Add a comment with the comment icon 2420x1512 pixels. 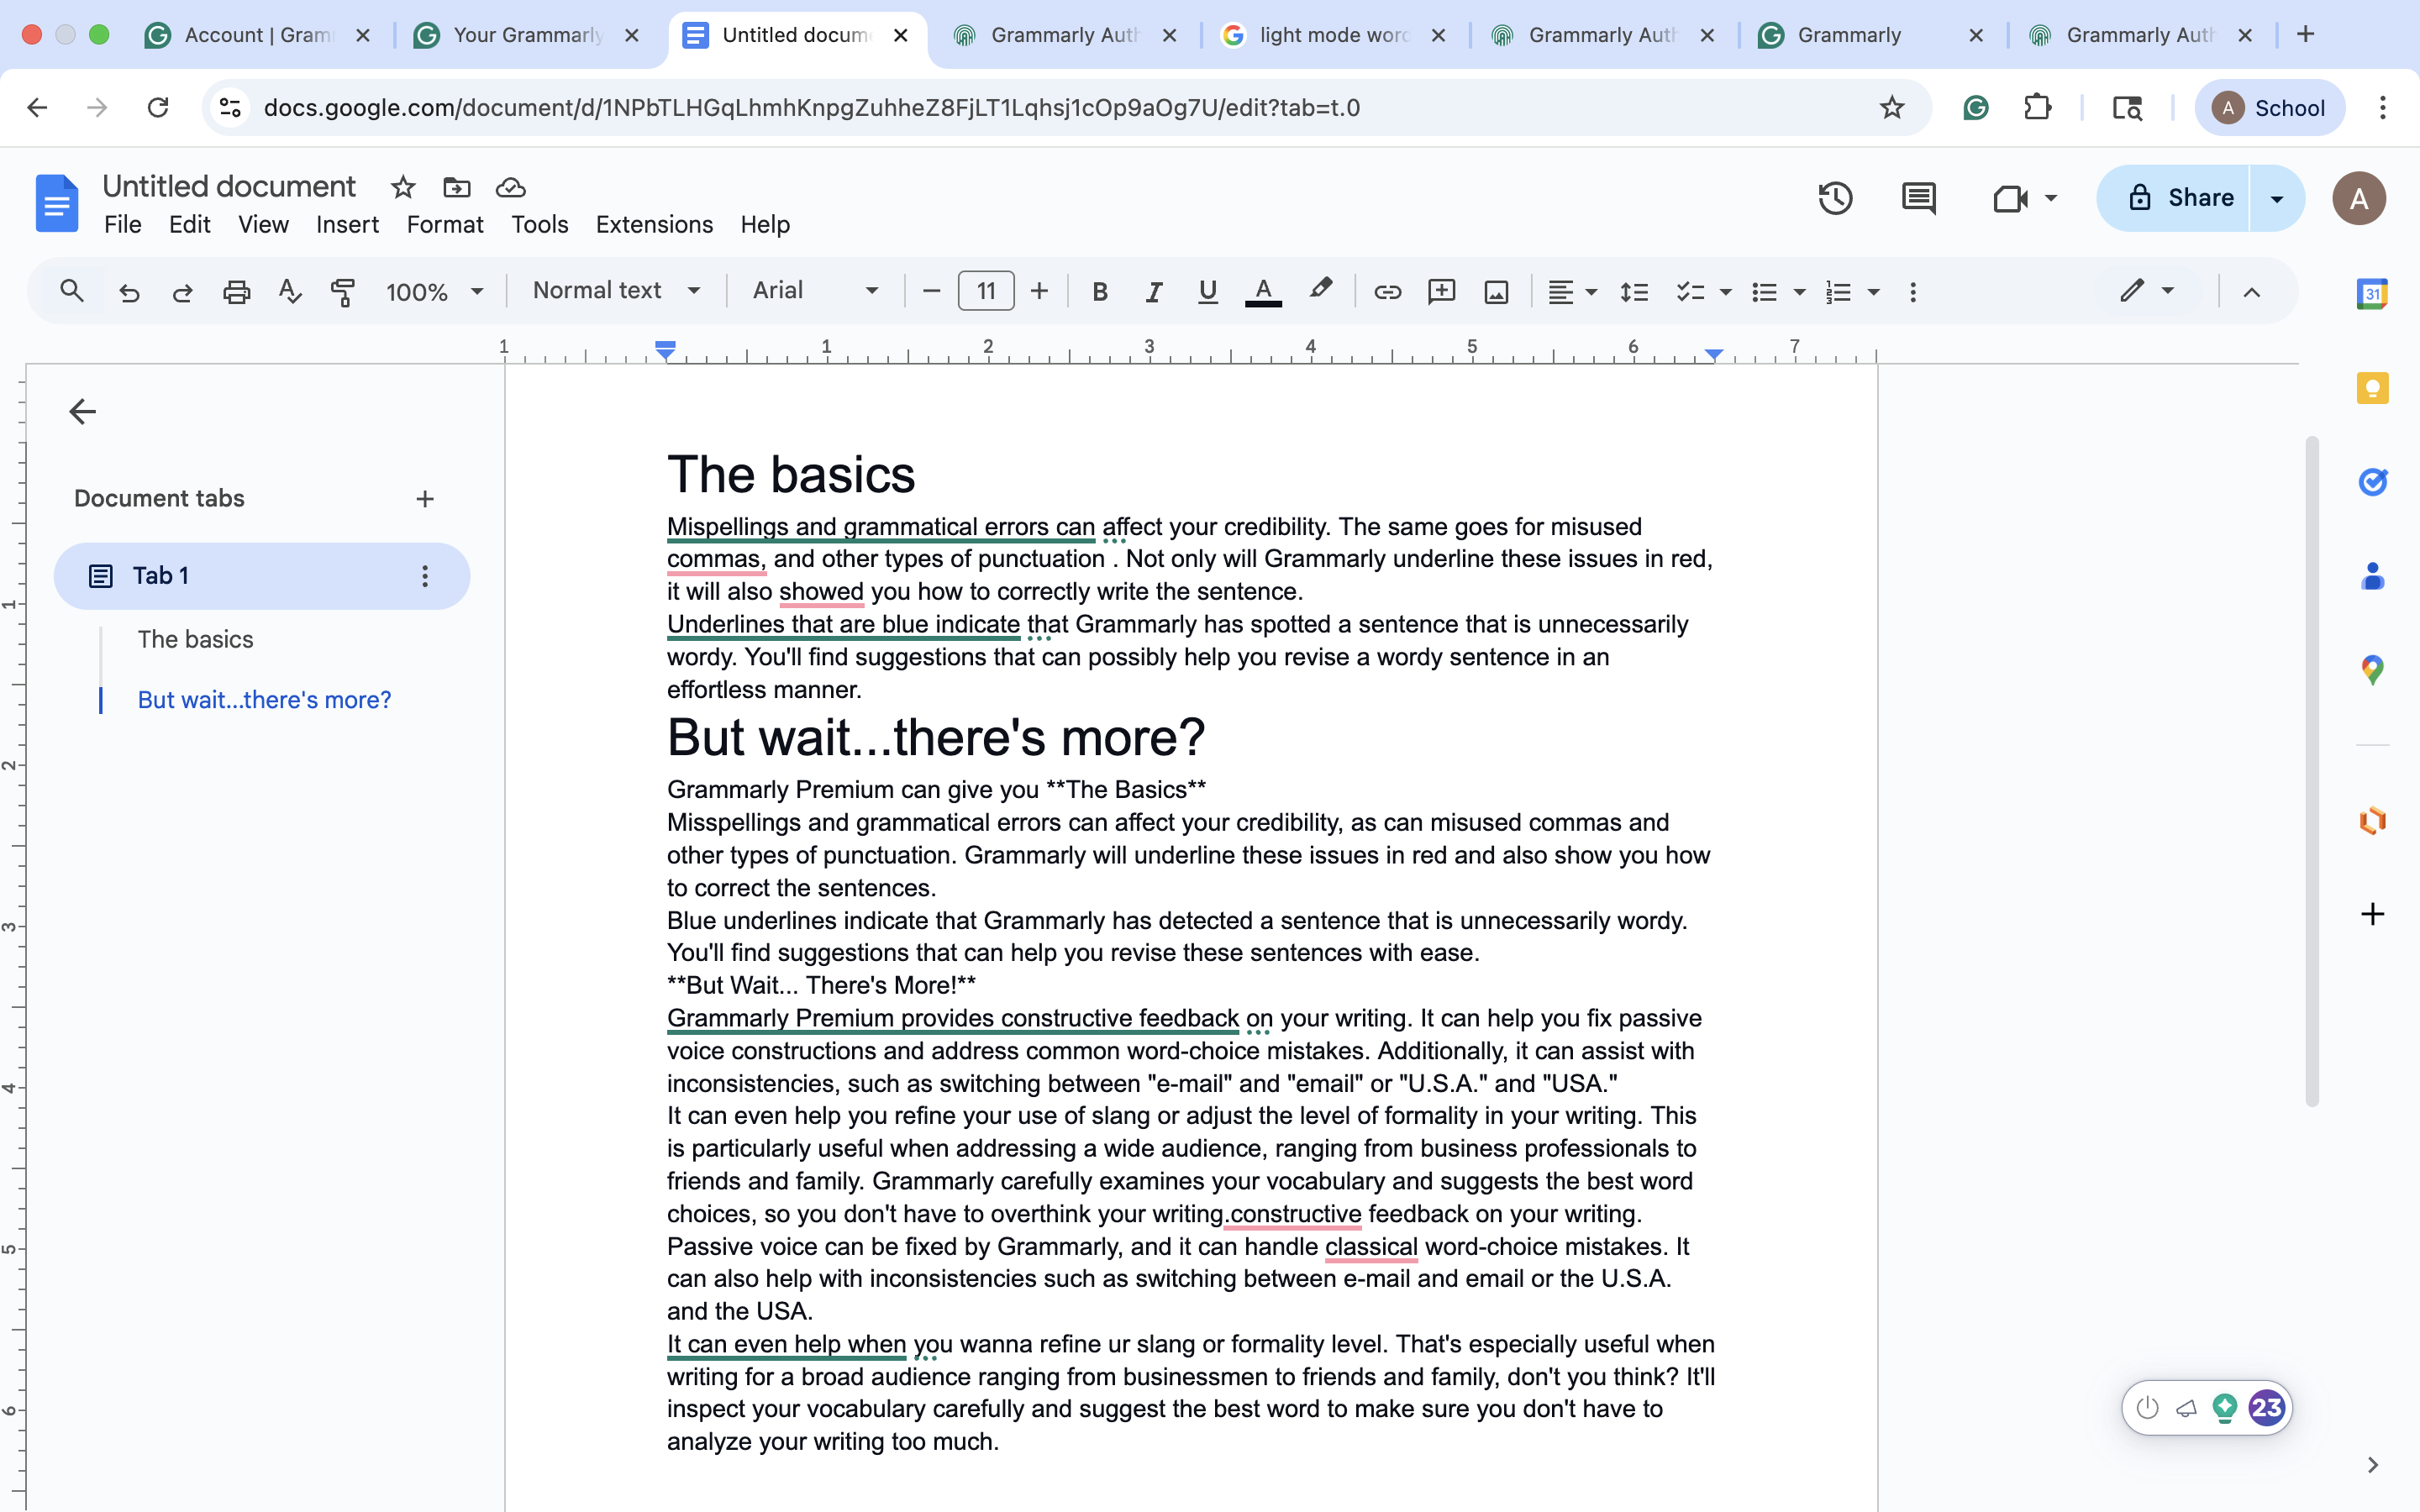(1441, 291)
